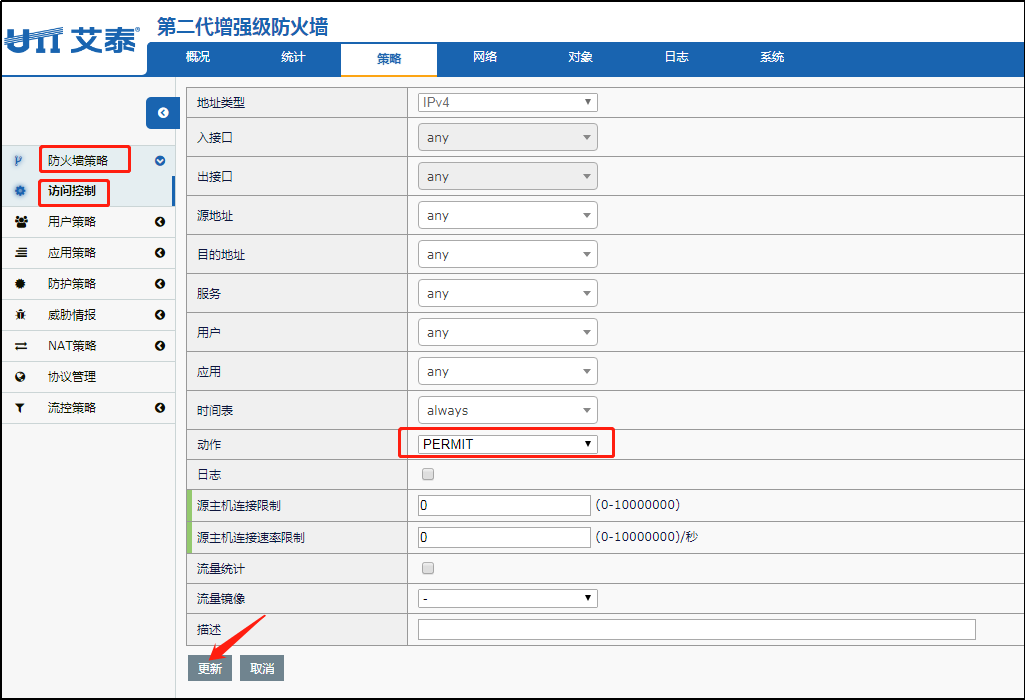Click the 更新 button
1025x700 pixels.
tap(210, 668)
